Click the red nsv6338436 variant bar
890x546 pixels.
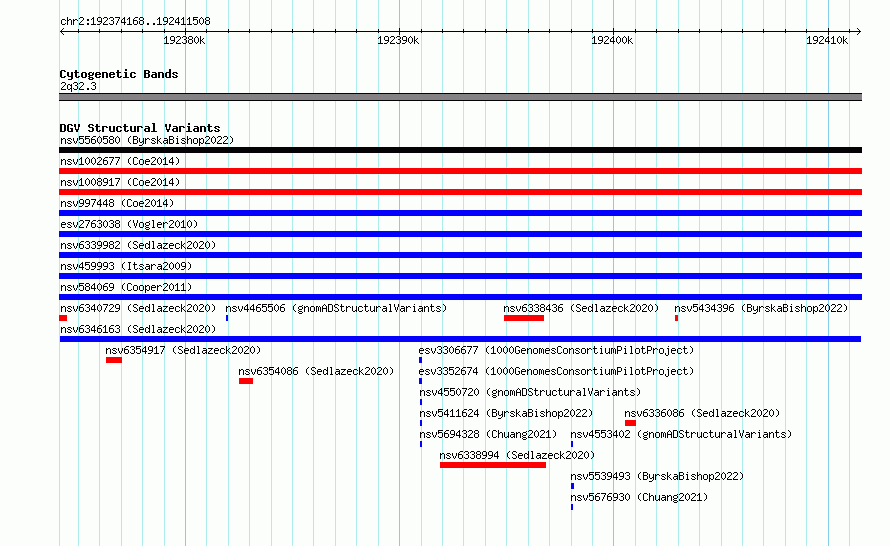tap(524, 318)
